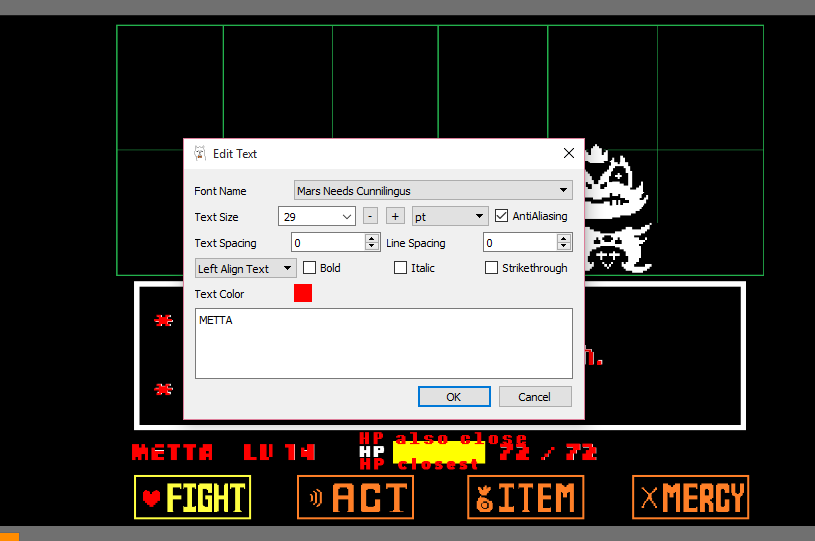The width and height of the screenshot is (815, 541).
Task: Select the LV 14 text on canvas
Action: point(279,452)
